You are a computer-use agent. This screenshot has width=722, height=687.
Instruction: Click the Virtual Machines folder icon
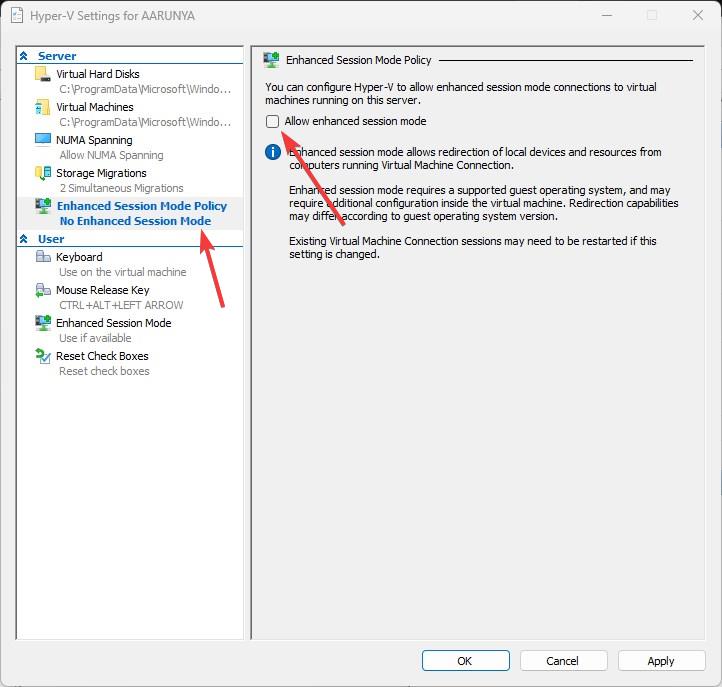pos(42,107)
